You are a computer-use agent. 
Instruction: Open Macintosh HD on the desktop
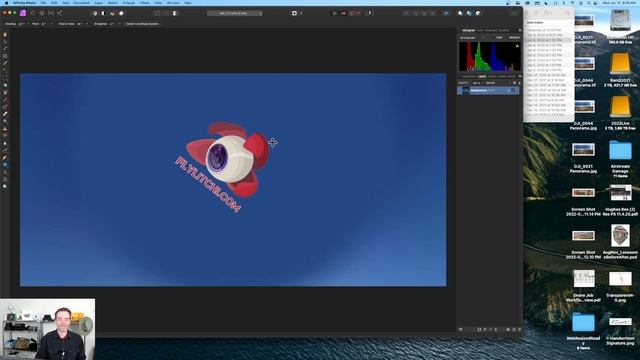pos(620,21)
